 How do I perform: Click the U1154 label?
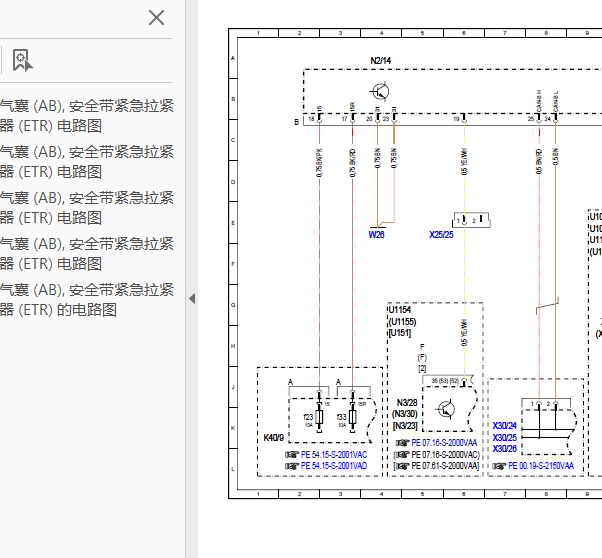click(x=400, y=310)
